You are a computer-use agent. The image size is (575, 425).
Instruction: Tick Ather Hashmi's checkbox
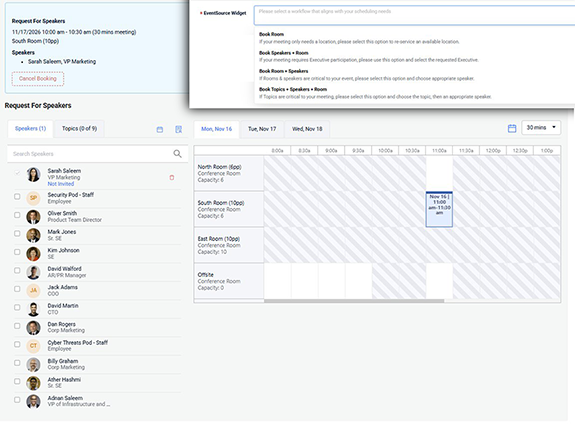[17, 381]
